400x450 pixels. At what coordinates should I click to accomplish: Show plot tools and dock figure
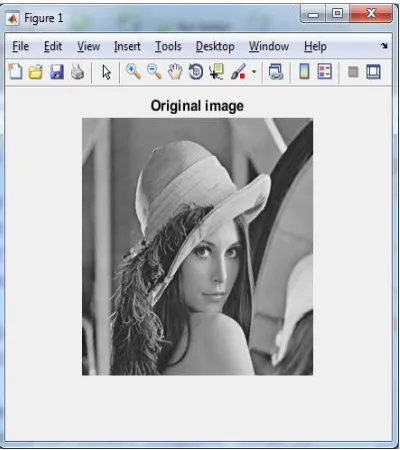(373, 72)
